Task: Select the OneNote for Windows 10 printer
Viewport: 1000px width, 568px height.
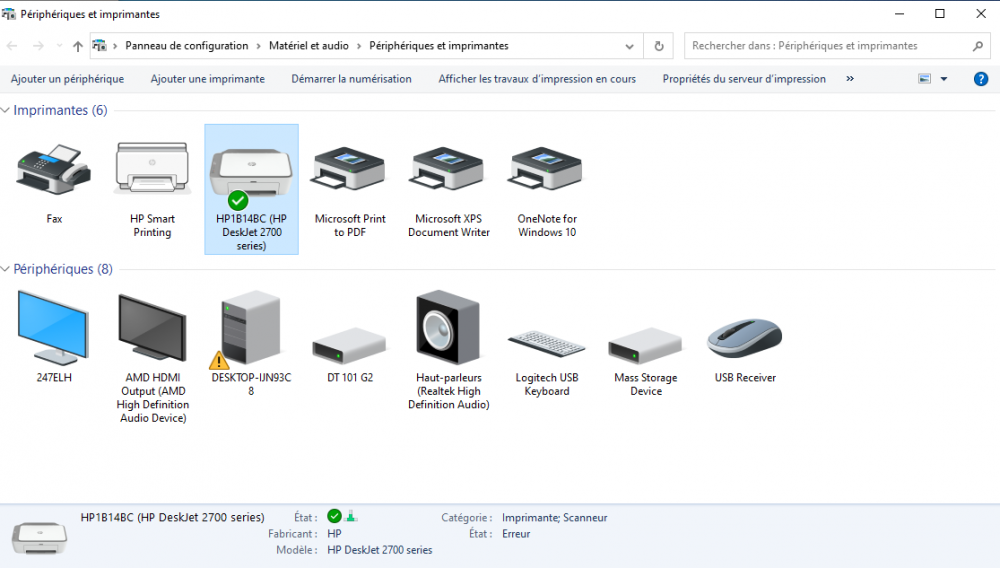Action: point(547,171)
